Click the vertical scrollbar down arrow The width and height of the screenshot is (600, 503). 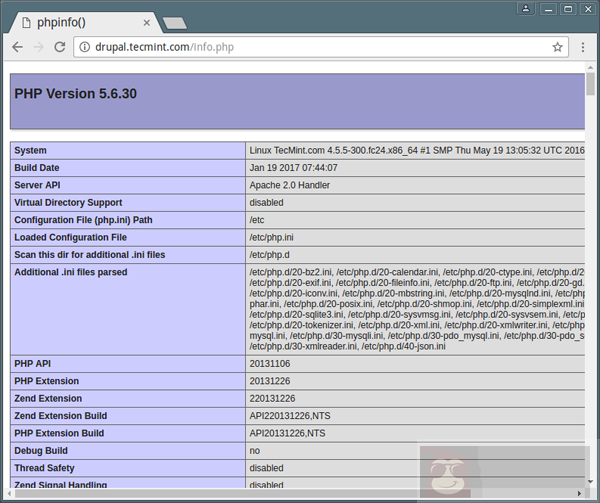click(x=590, y=482)
